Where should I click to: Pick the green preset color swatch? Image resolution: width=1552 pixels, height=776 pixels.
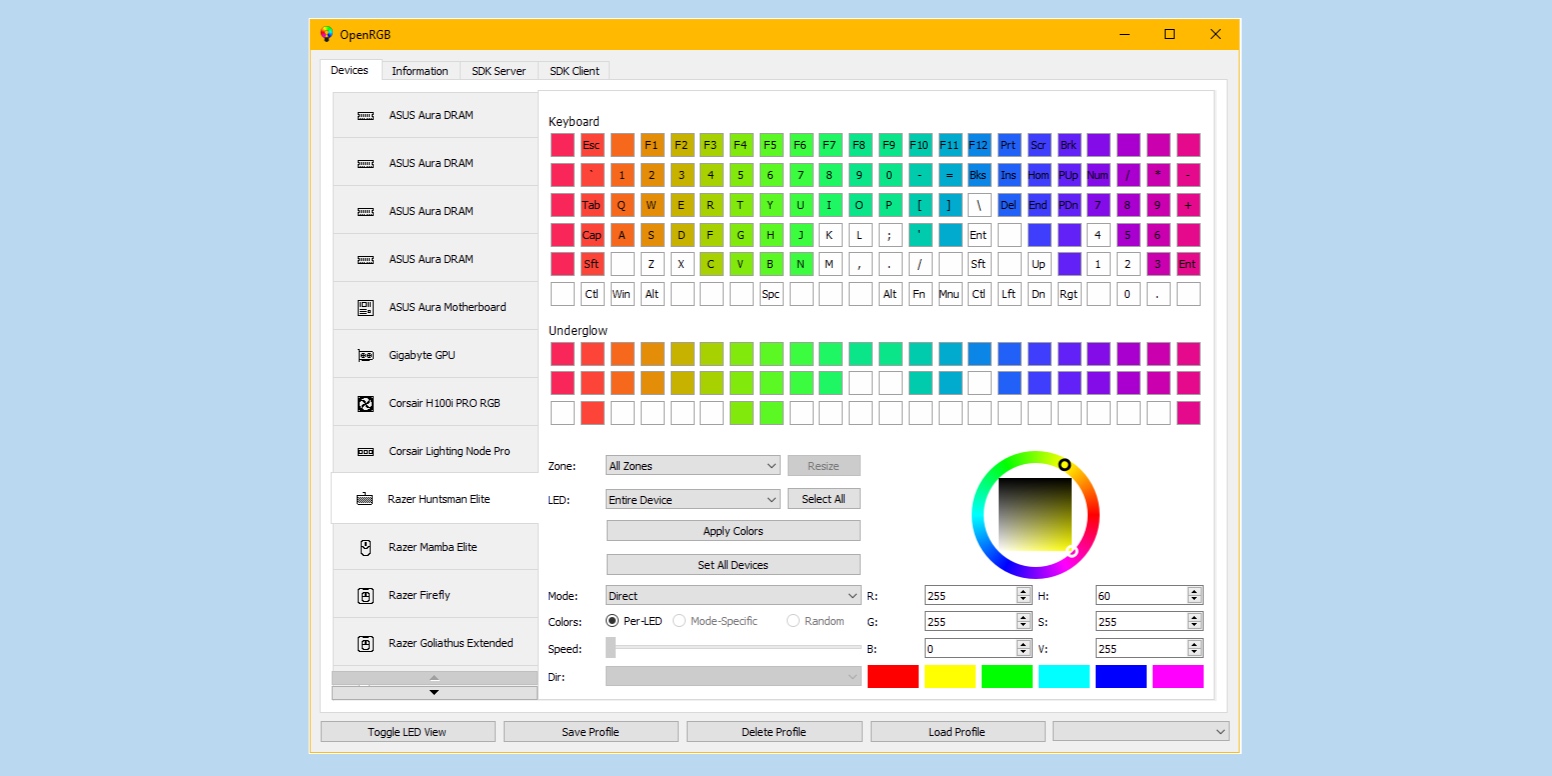click(1007, 677)
